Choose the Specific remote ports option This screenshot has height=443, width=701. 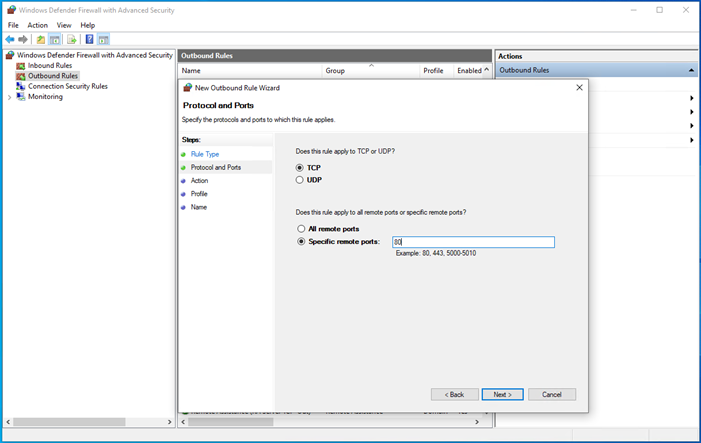[301, 241]
